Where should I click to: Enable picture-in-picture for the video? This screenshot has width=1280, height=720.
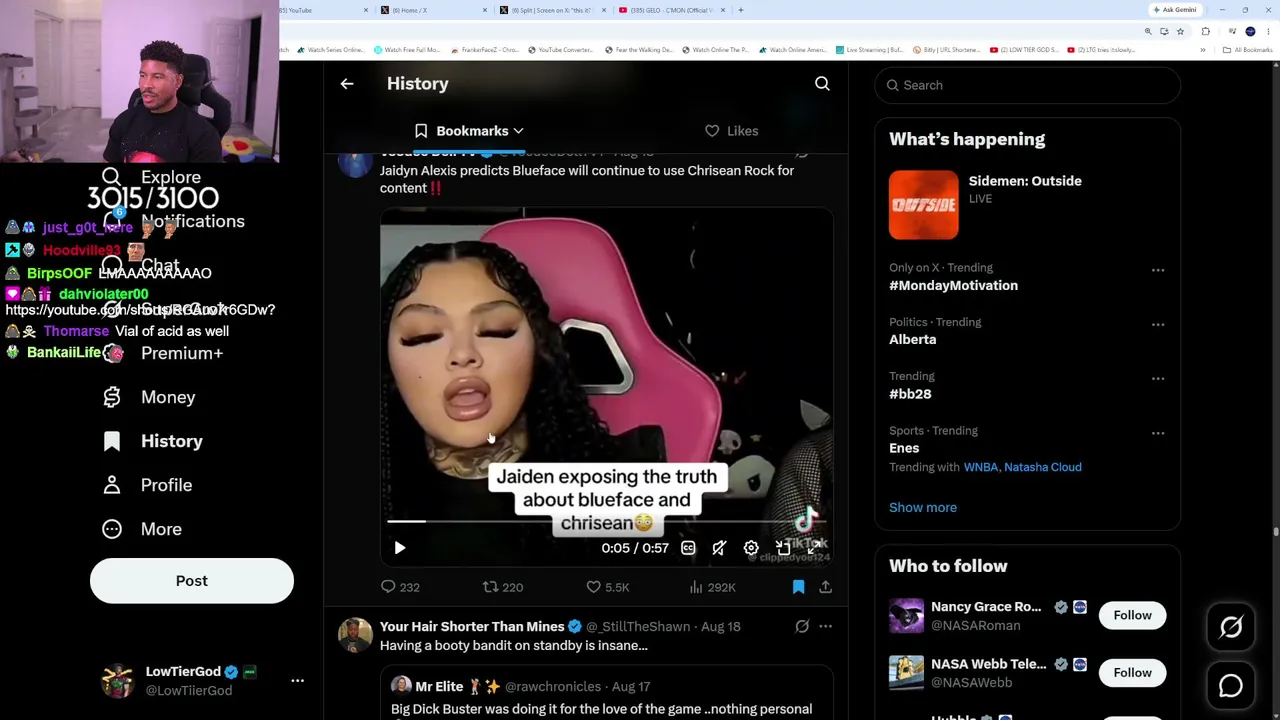[783, 548]
